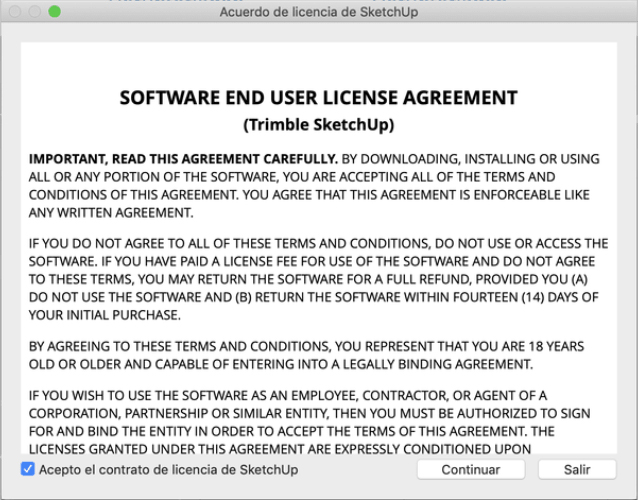Click the green zoom window button
This screenshot has height=500, width=638.
click(55, 12)
